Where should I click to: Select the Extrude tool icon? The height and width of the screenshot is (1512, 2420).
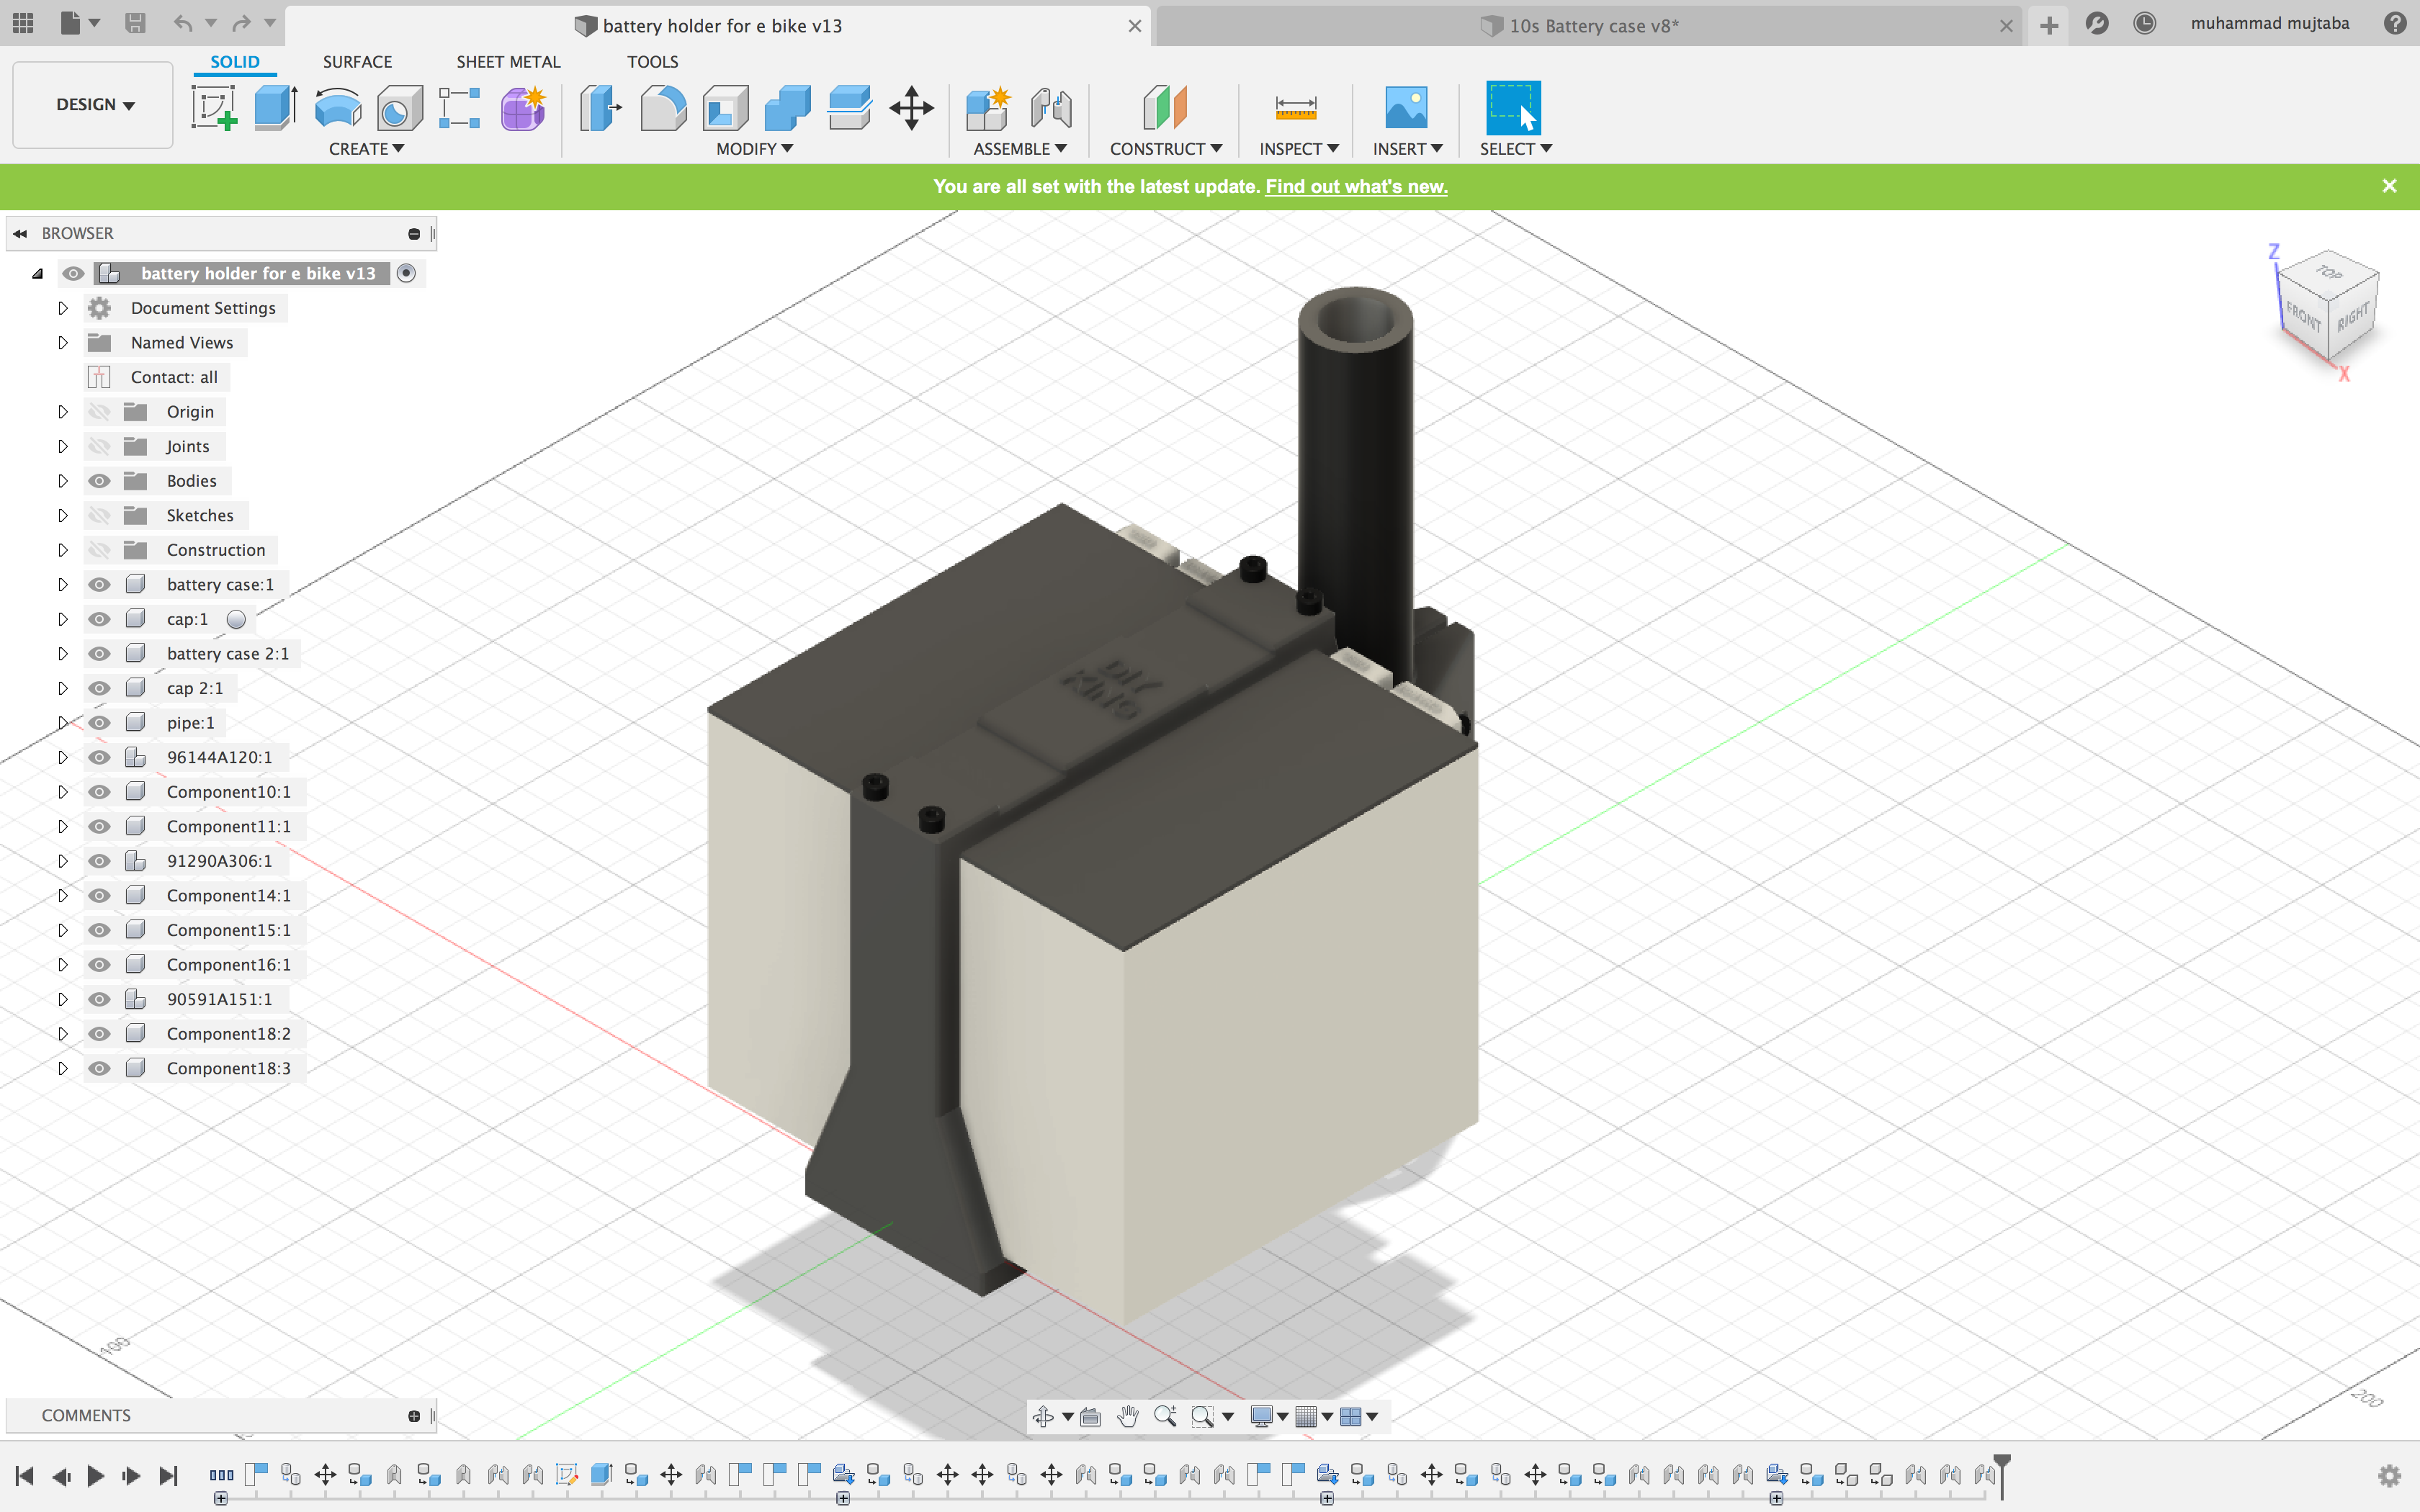coord(274,108)
